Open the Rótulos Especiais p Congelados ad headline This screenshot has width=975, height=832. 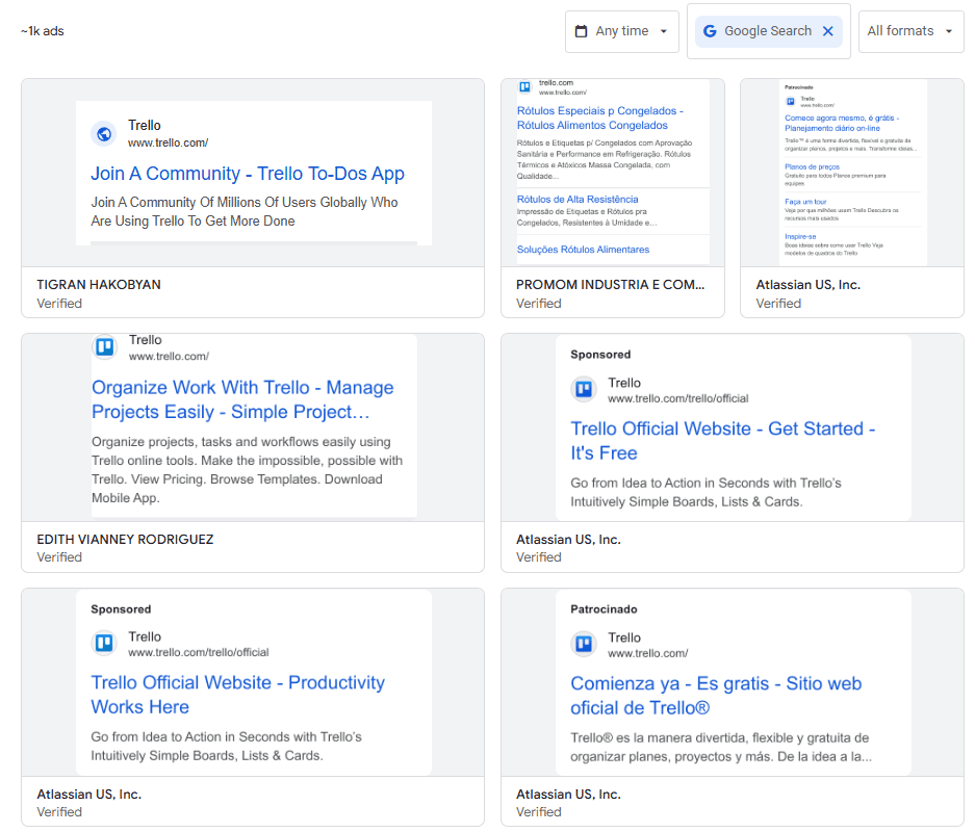599,118
